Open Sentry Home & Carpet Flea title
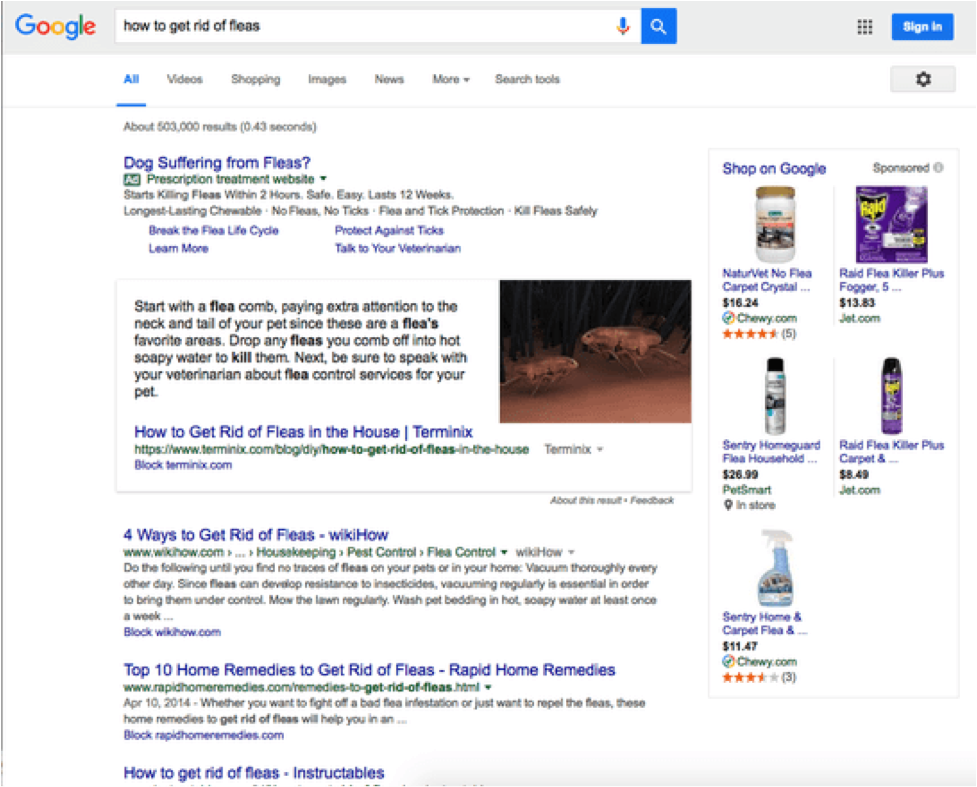The height and width of the screenshot is (787, 977). (x=765, y=623)
